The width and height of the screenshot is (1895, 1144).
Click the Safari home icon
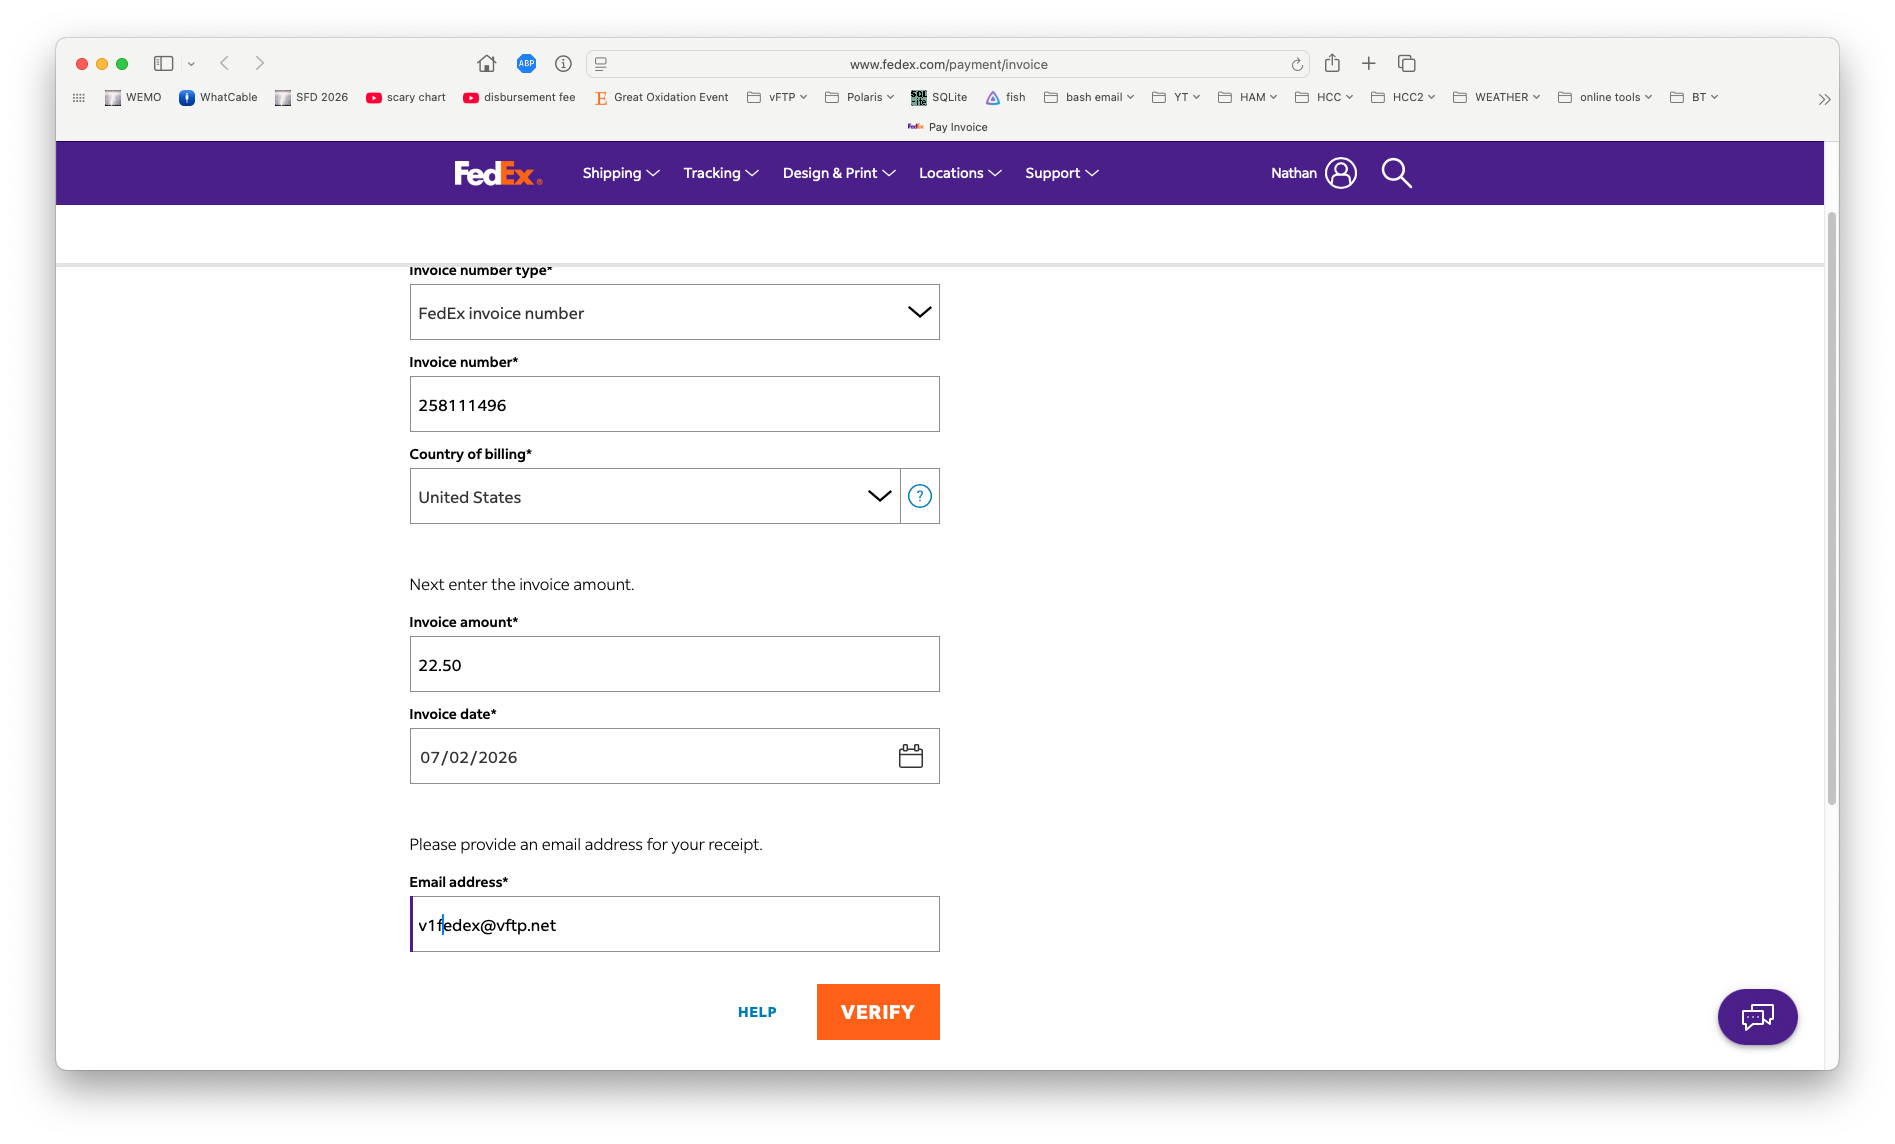point(487,64)
